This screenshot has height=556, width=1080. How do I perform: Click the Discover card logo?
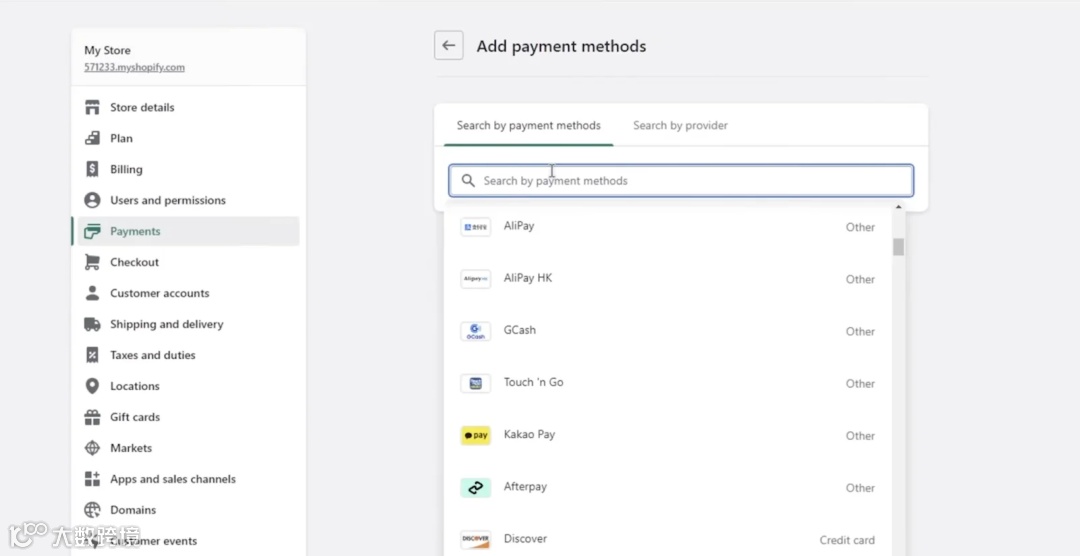(475, 540)
